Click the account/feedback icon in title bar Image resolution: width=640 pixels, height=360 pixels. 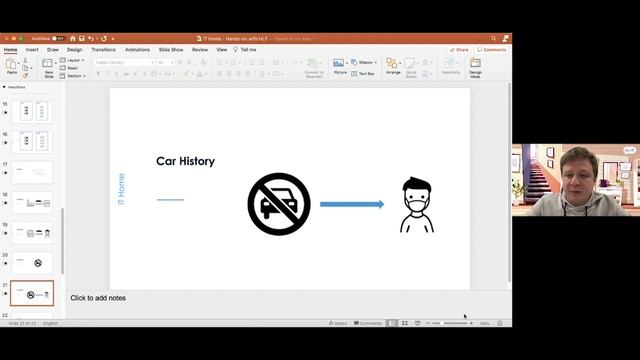[x=505, y=38]
